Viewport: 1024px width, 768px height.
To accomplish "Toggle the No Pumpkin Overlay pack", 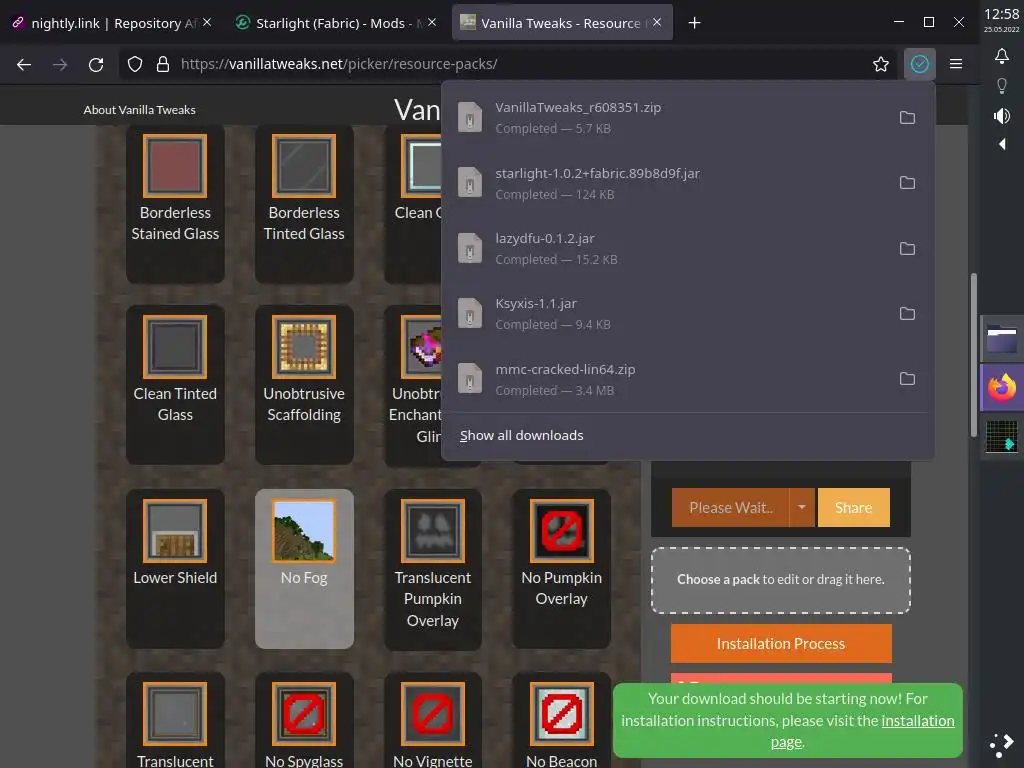I will coord(562,568).
